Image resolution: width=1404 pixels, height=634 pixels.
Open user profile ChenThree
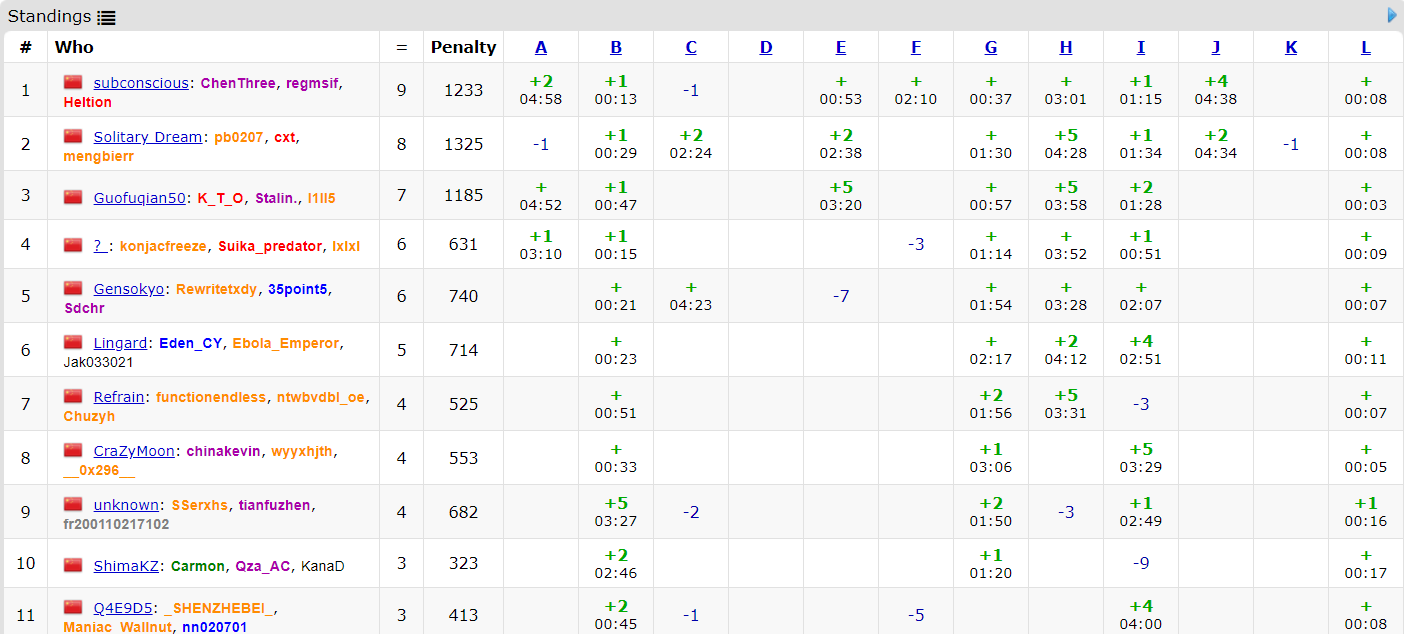coord(238,83)
